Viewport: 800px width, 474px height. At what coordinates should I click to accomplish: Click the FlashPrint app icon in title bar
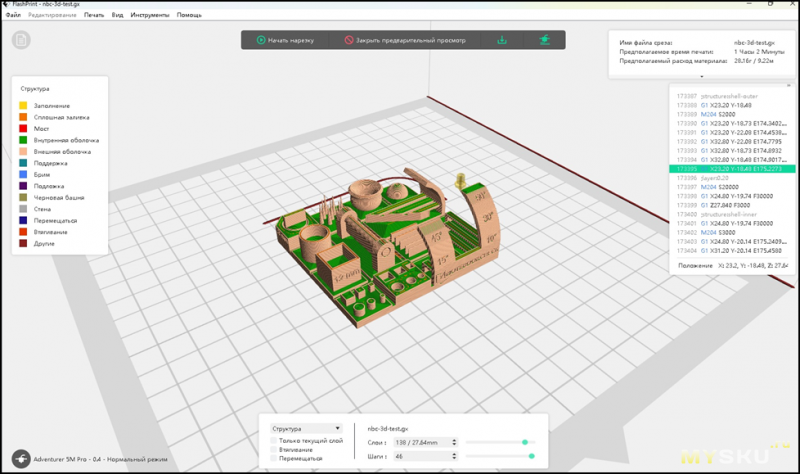point(7,4)
